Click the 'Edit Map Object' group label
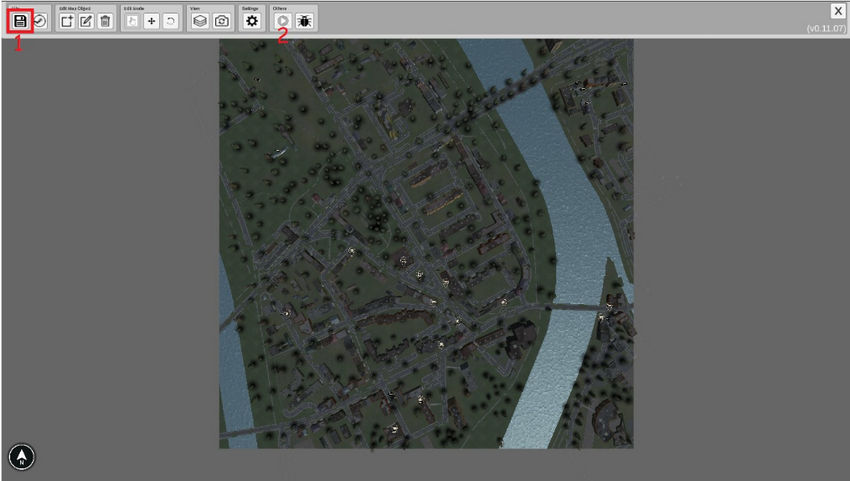Screen dimensions: 850x481 pyautogui.click(x=76, y=8)
